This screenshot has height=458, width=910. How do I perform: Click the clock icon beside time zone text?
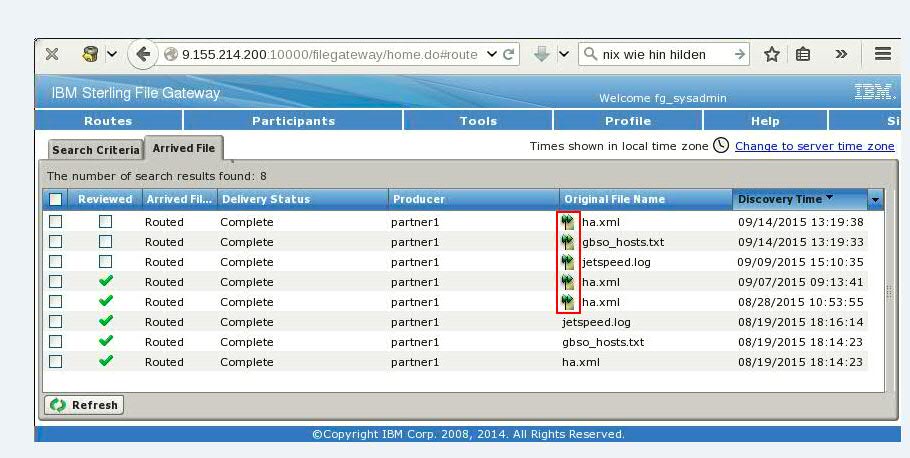(721, 146)
